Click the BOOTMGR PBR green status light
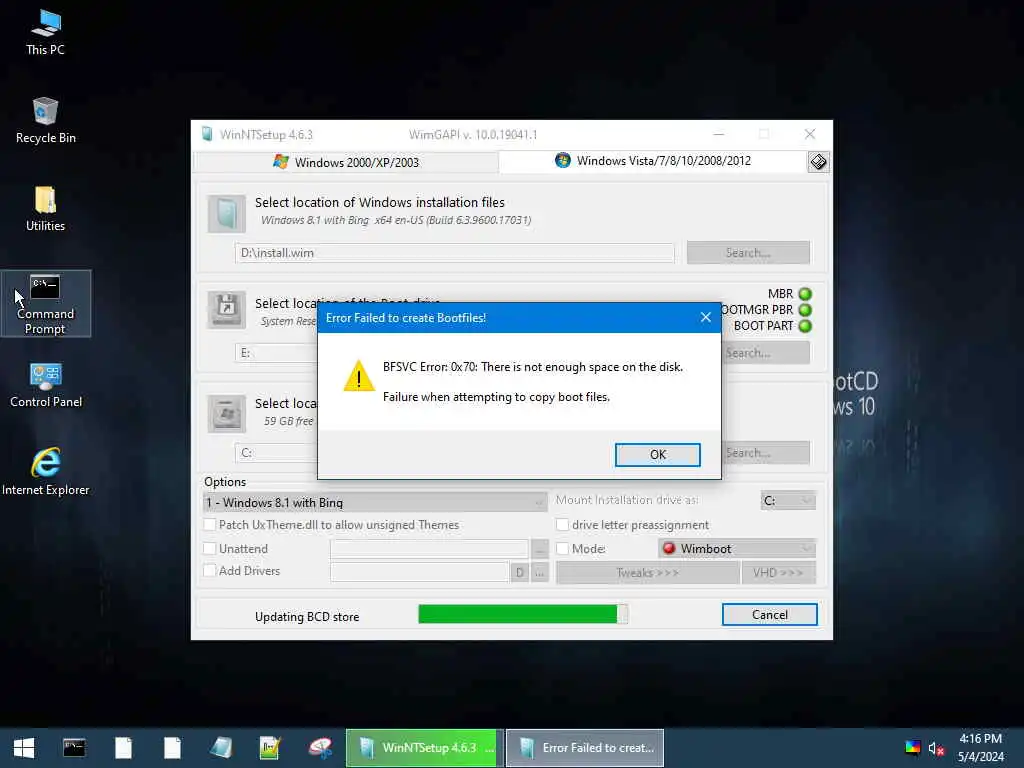The width and height of the screenshot is (1024, 768). click(805, 310)
